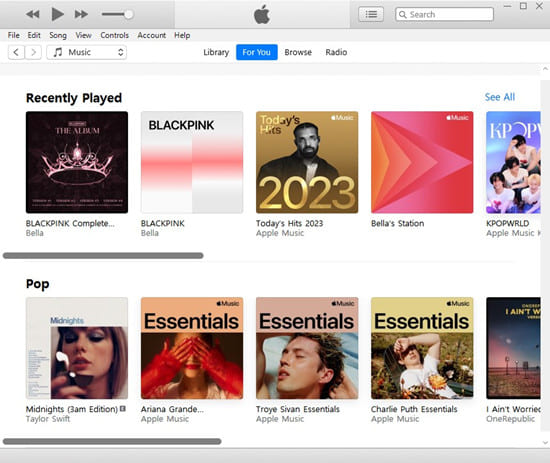Image resolution: width=550 pixels, height=463 pixels.
Task: Open Midnights (3am Edition) album cover
Action: (x=77, y=348)
